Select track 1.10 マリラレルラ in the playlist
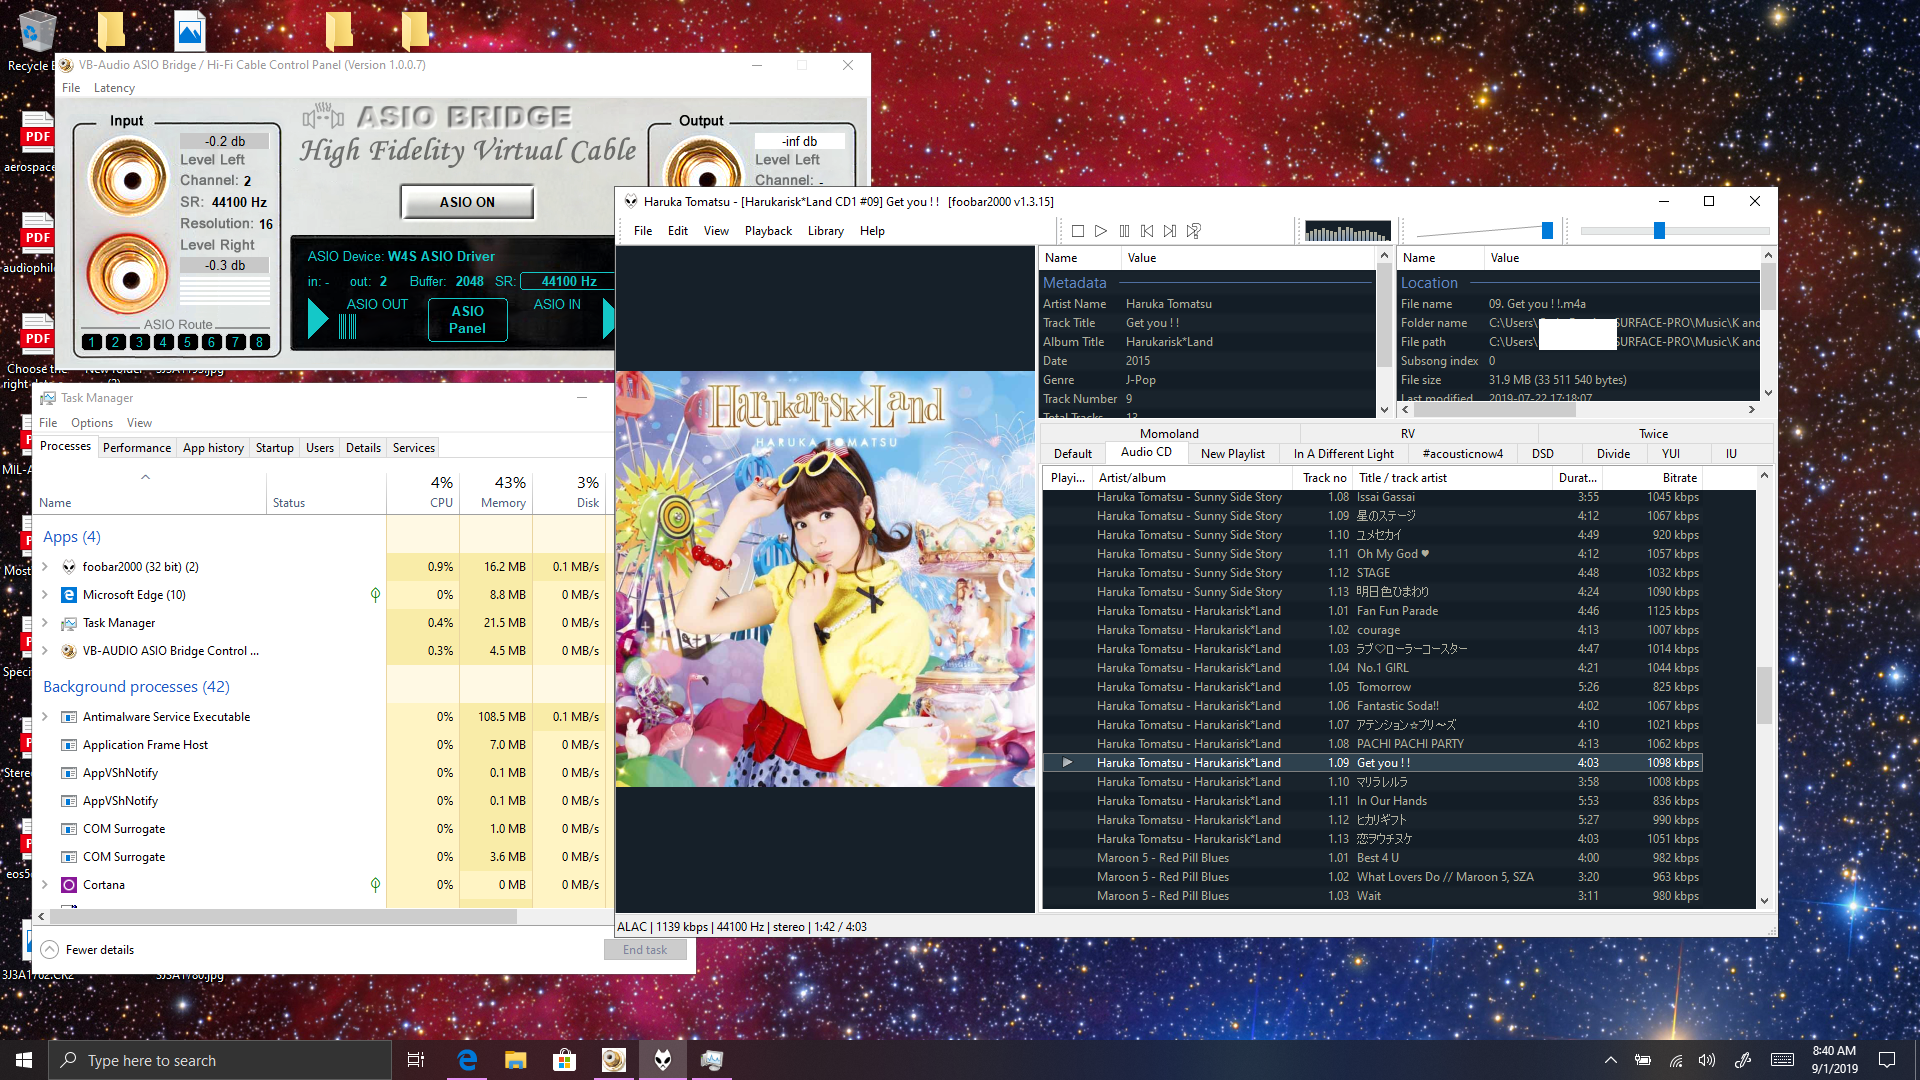This screenshot has width=1920, height=1080. coord(1372,782)
